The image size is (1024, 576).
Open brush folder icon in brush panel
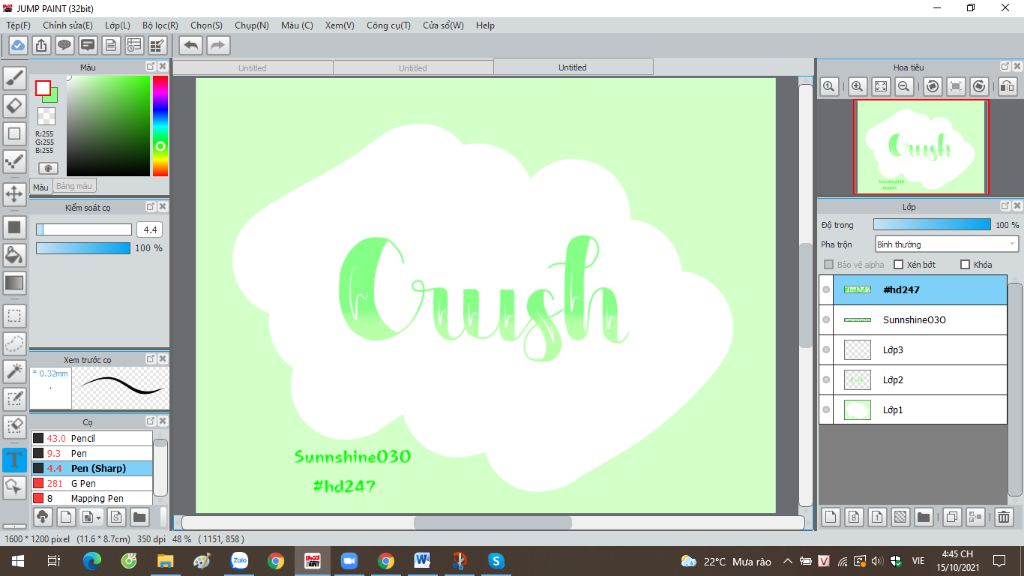(x=139, y=517)
